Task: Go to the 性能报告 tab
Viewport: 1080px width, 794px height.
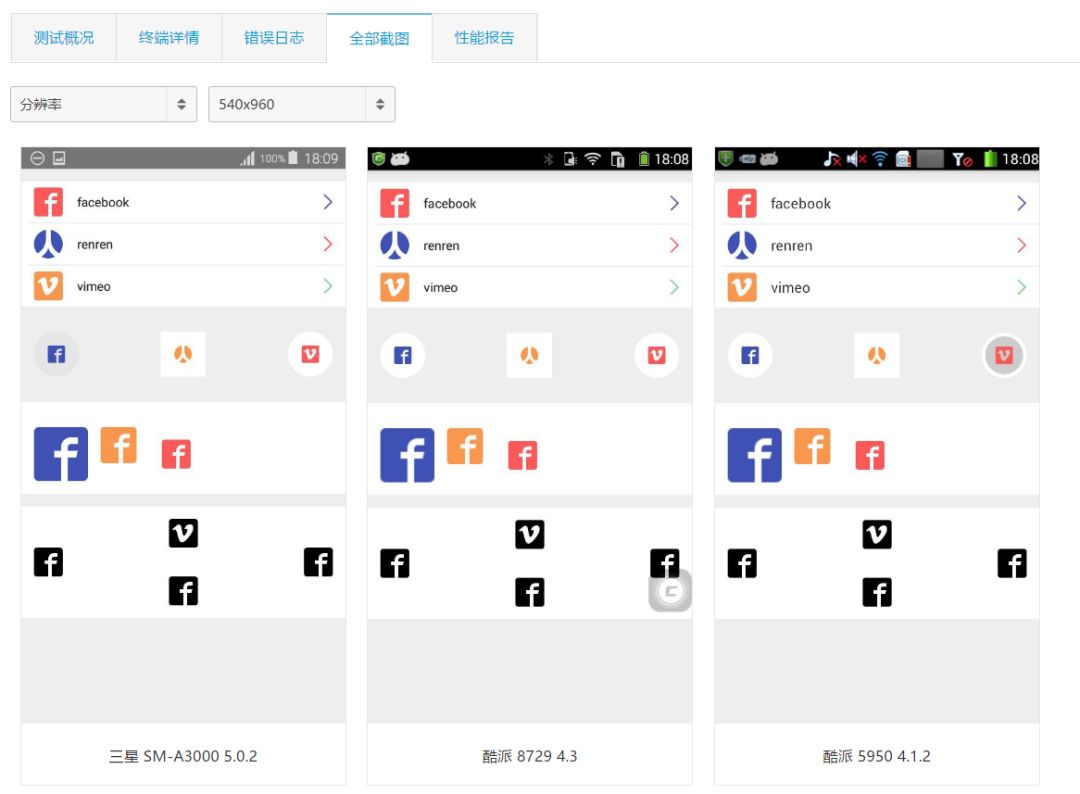Action: (x=484, y=38)
